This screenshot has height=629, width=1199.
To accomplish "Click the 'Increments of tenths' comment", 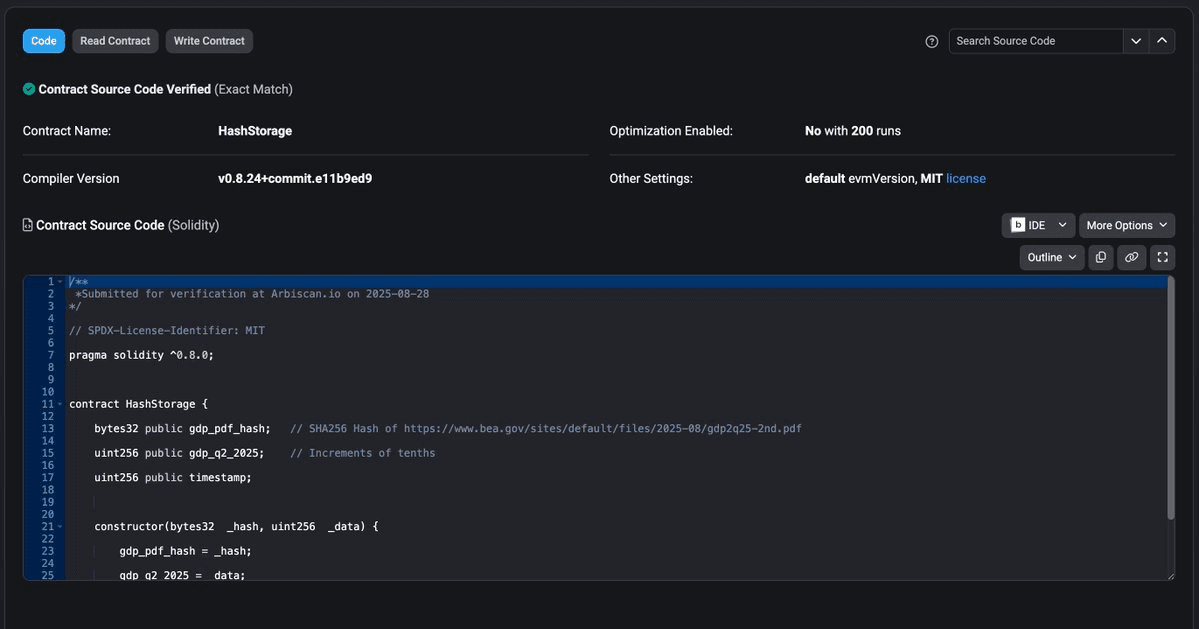I will 362,453.
